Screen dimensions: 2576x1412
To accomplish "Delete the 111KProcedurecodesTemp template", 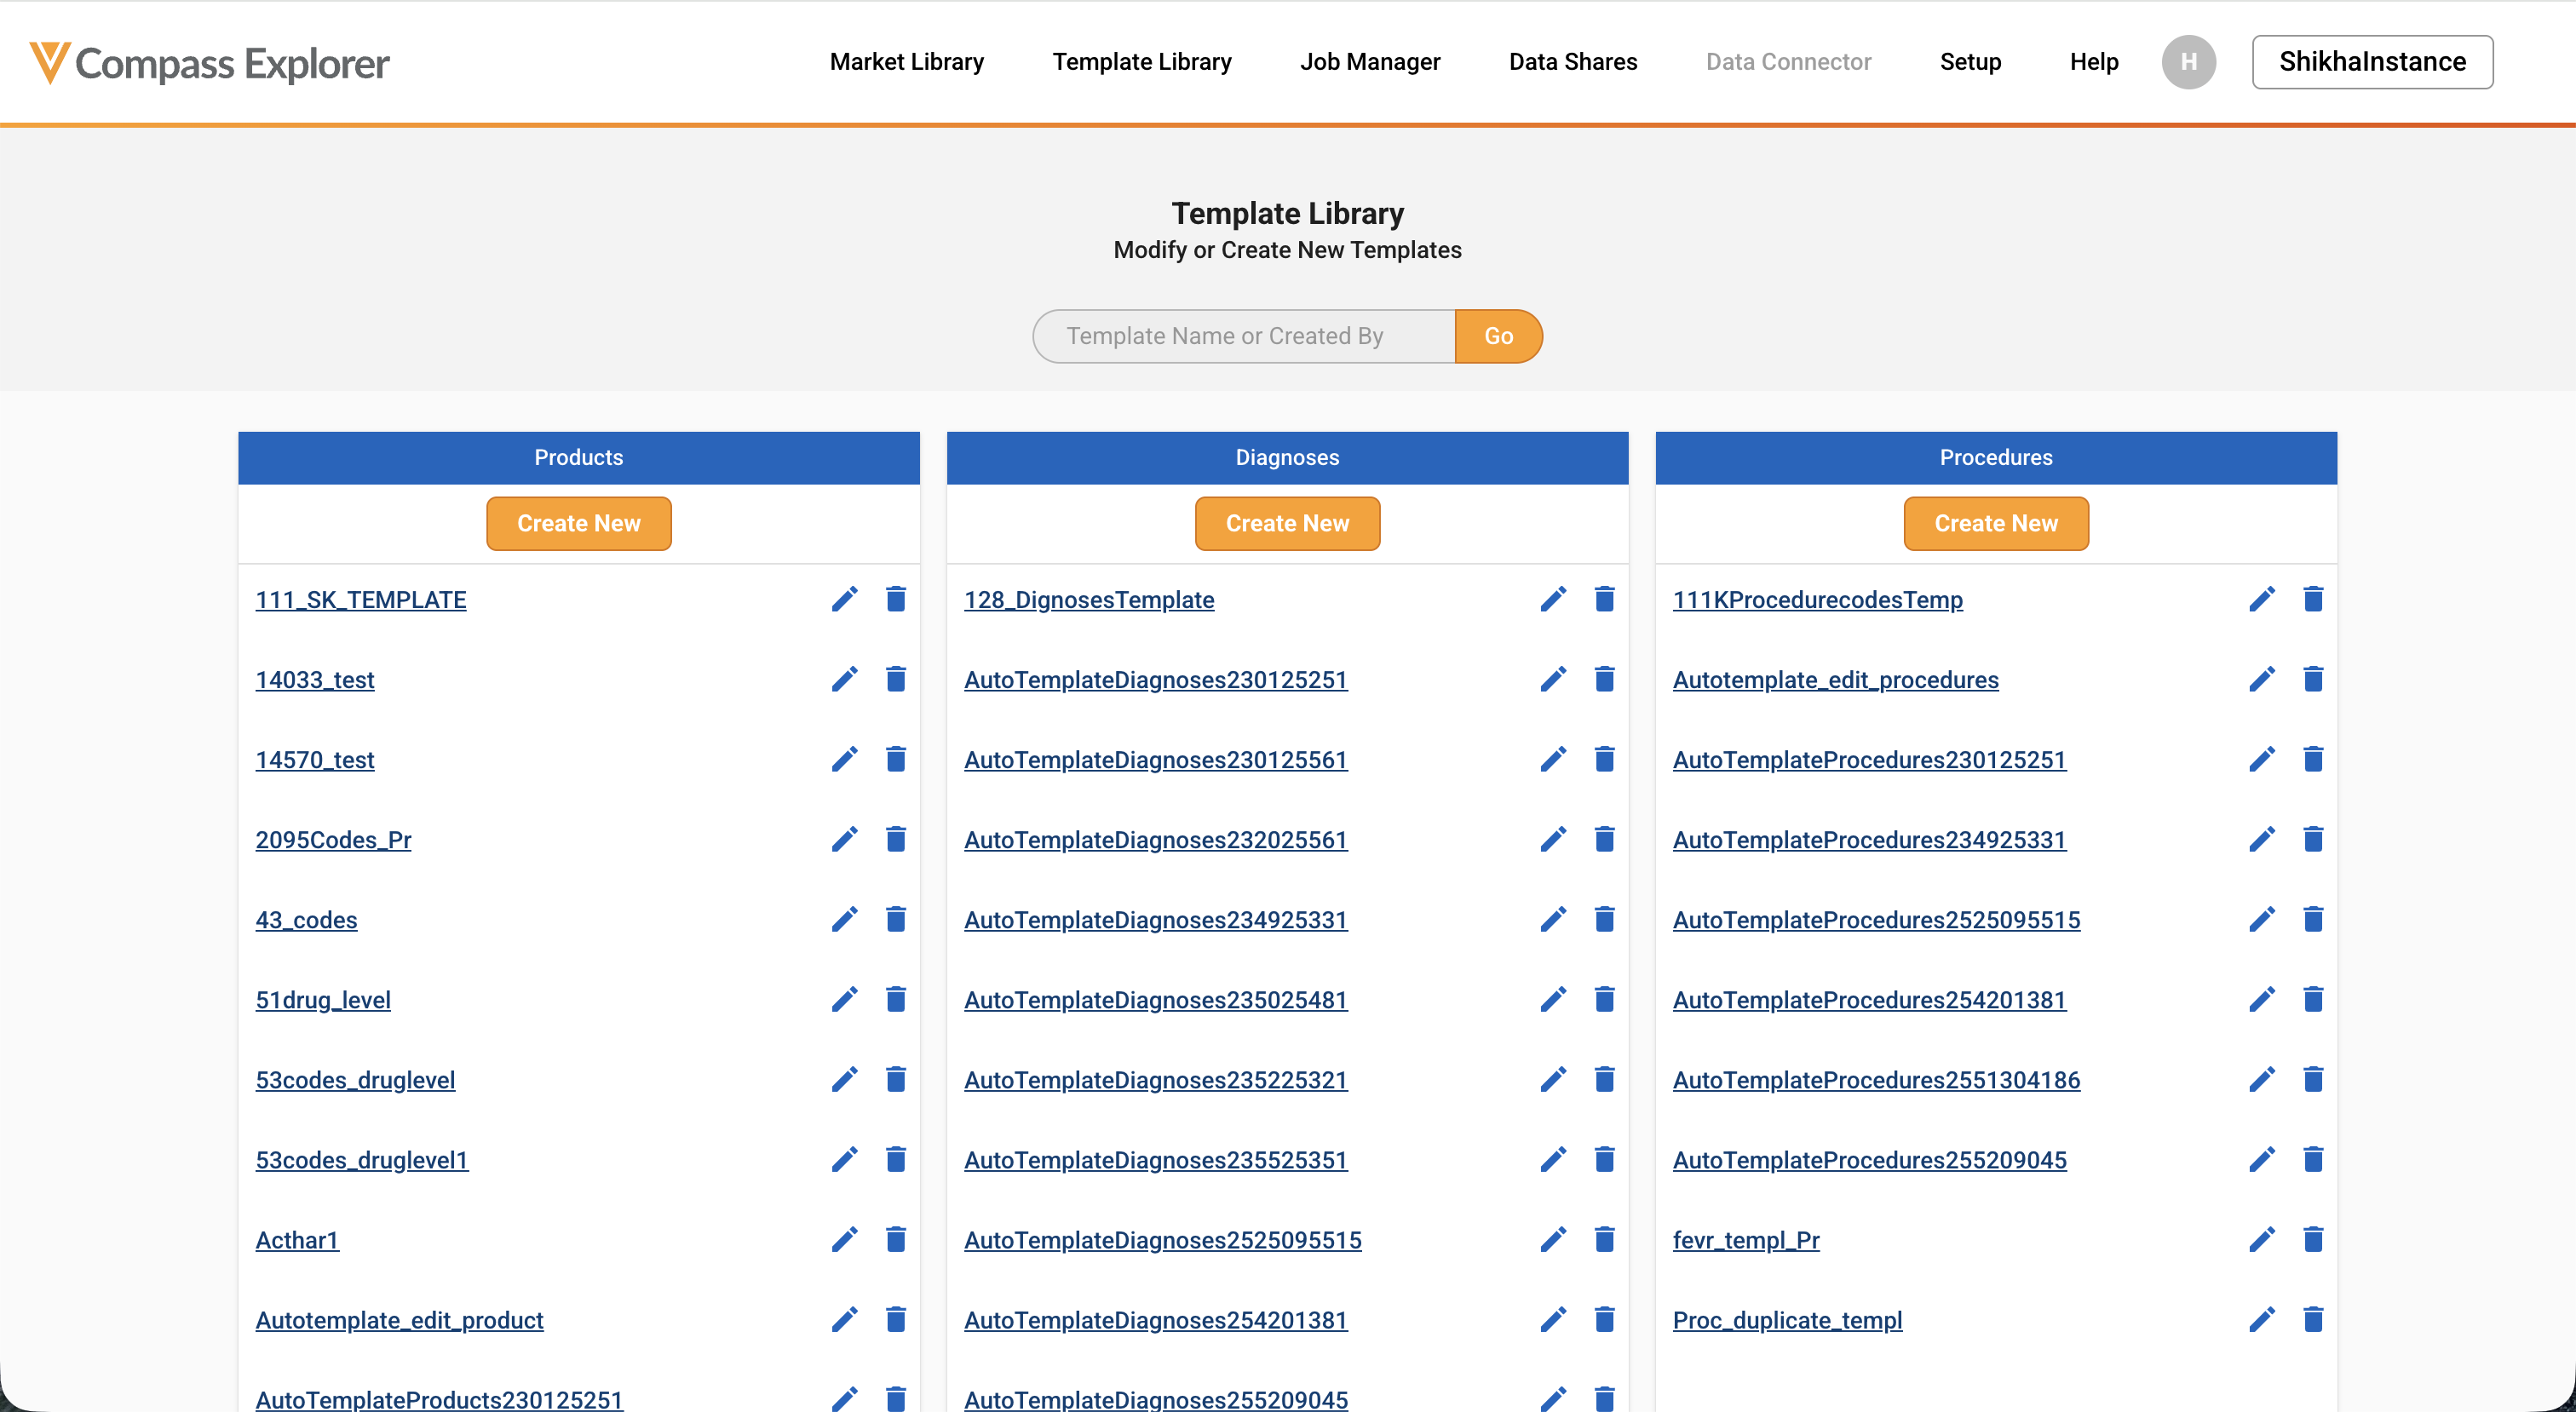I will [x=2314, y=599].
